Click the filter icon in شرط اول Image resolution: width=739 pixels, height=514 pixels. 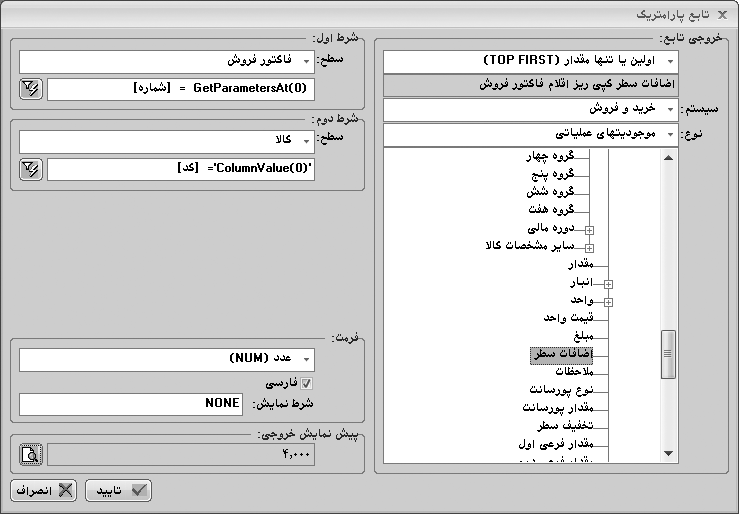tap(30, 90)
